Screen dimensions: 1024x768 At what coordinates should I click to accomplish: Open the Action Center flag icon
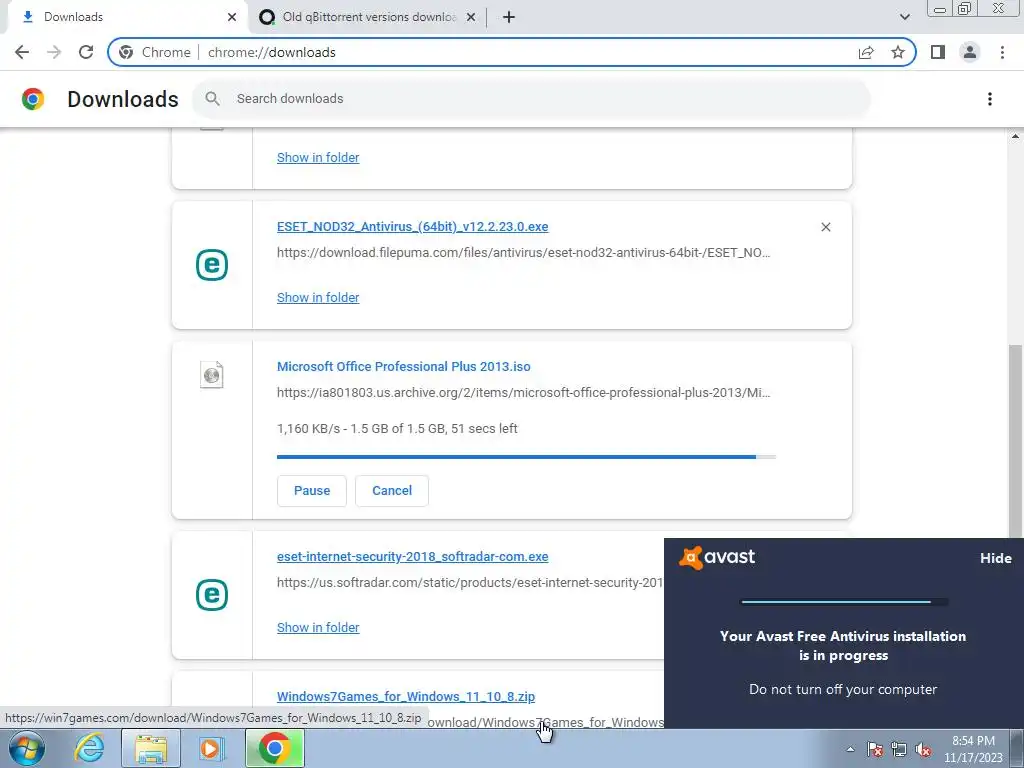point(875,750)
